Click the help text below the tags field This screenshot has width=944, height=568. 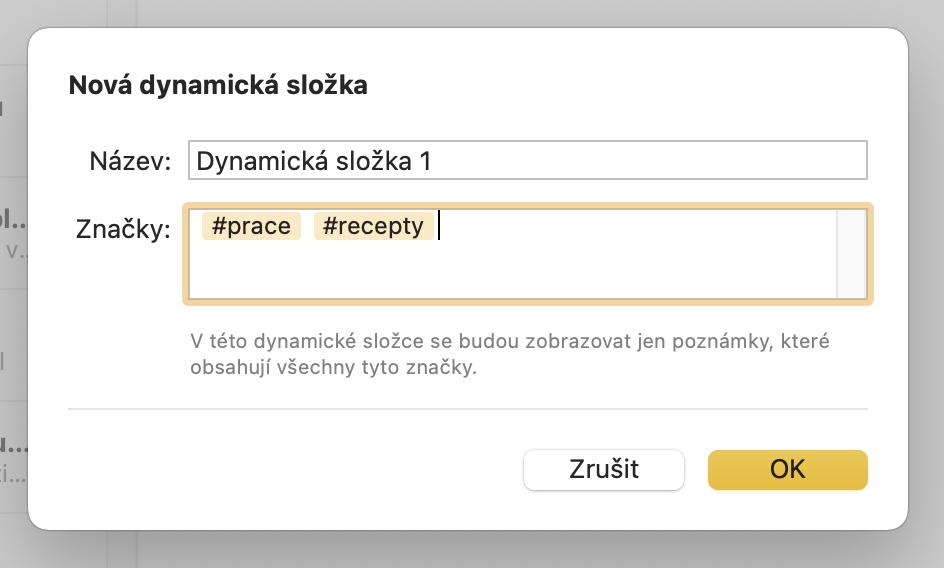tap(510, 354)
